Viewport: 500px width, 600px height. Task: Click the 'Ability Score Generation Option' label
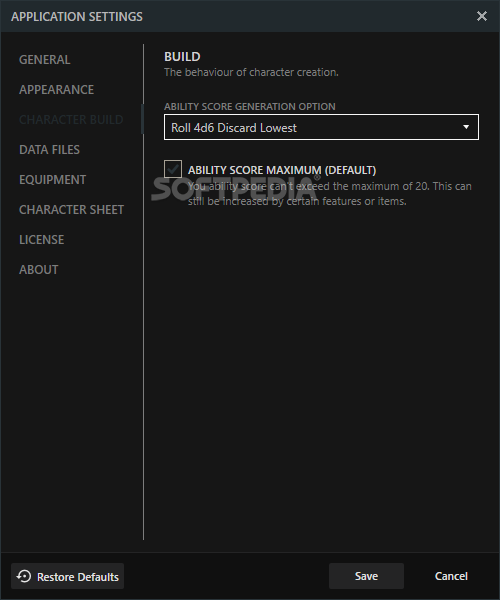[250, 106]
